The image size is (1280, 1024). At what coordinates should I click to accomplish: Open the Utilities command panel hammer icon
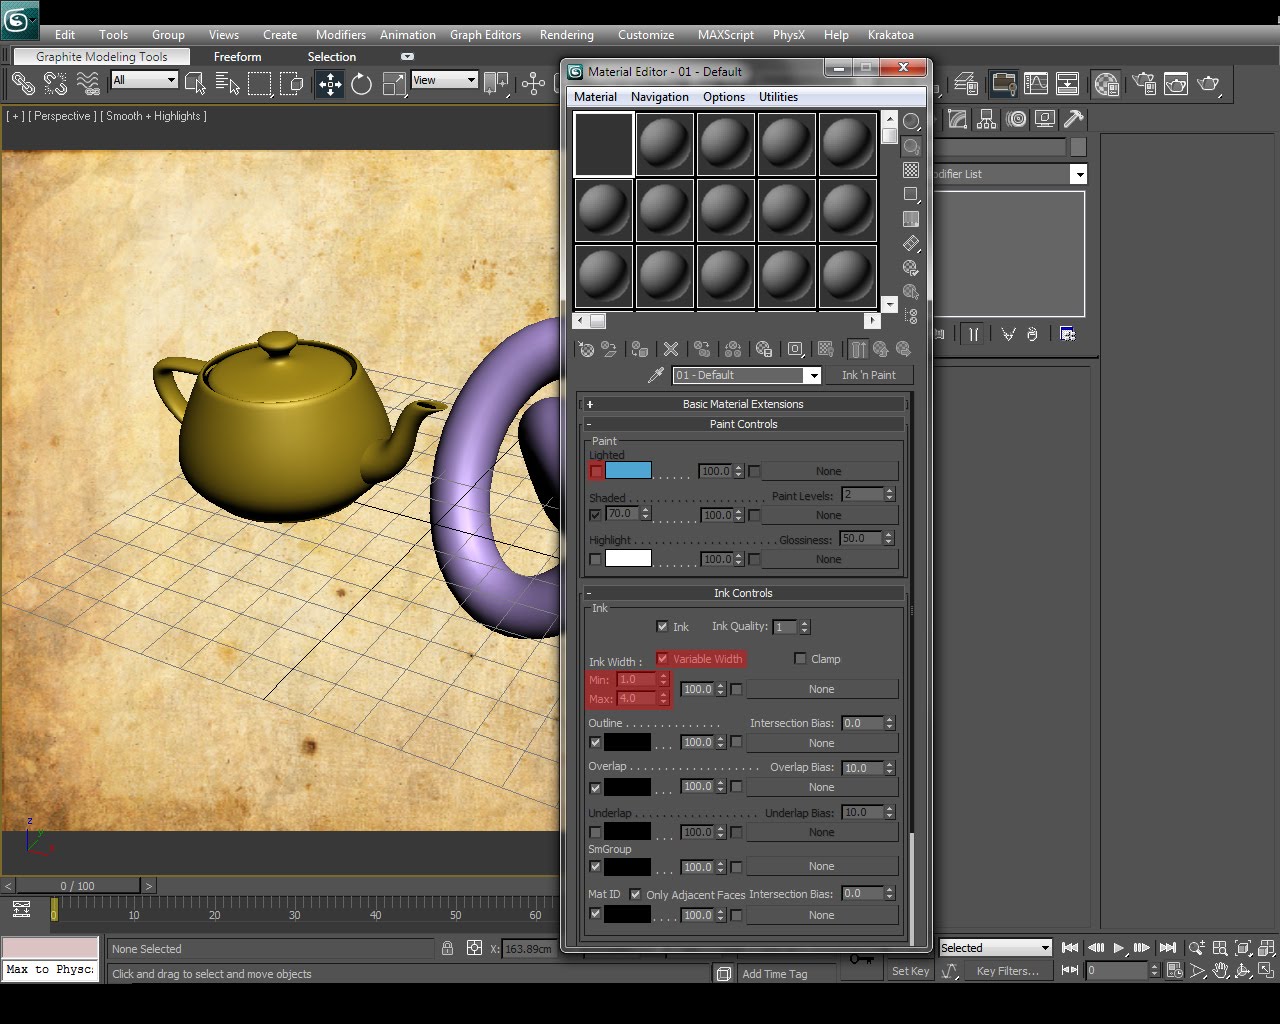[1074, 119]
